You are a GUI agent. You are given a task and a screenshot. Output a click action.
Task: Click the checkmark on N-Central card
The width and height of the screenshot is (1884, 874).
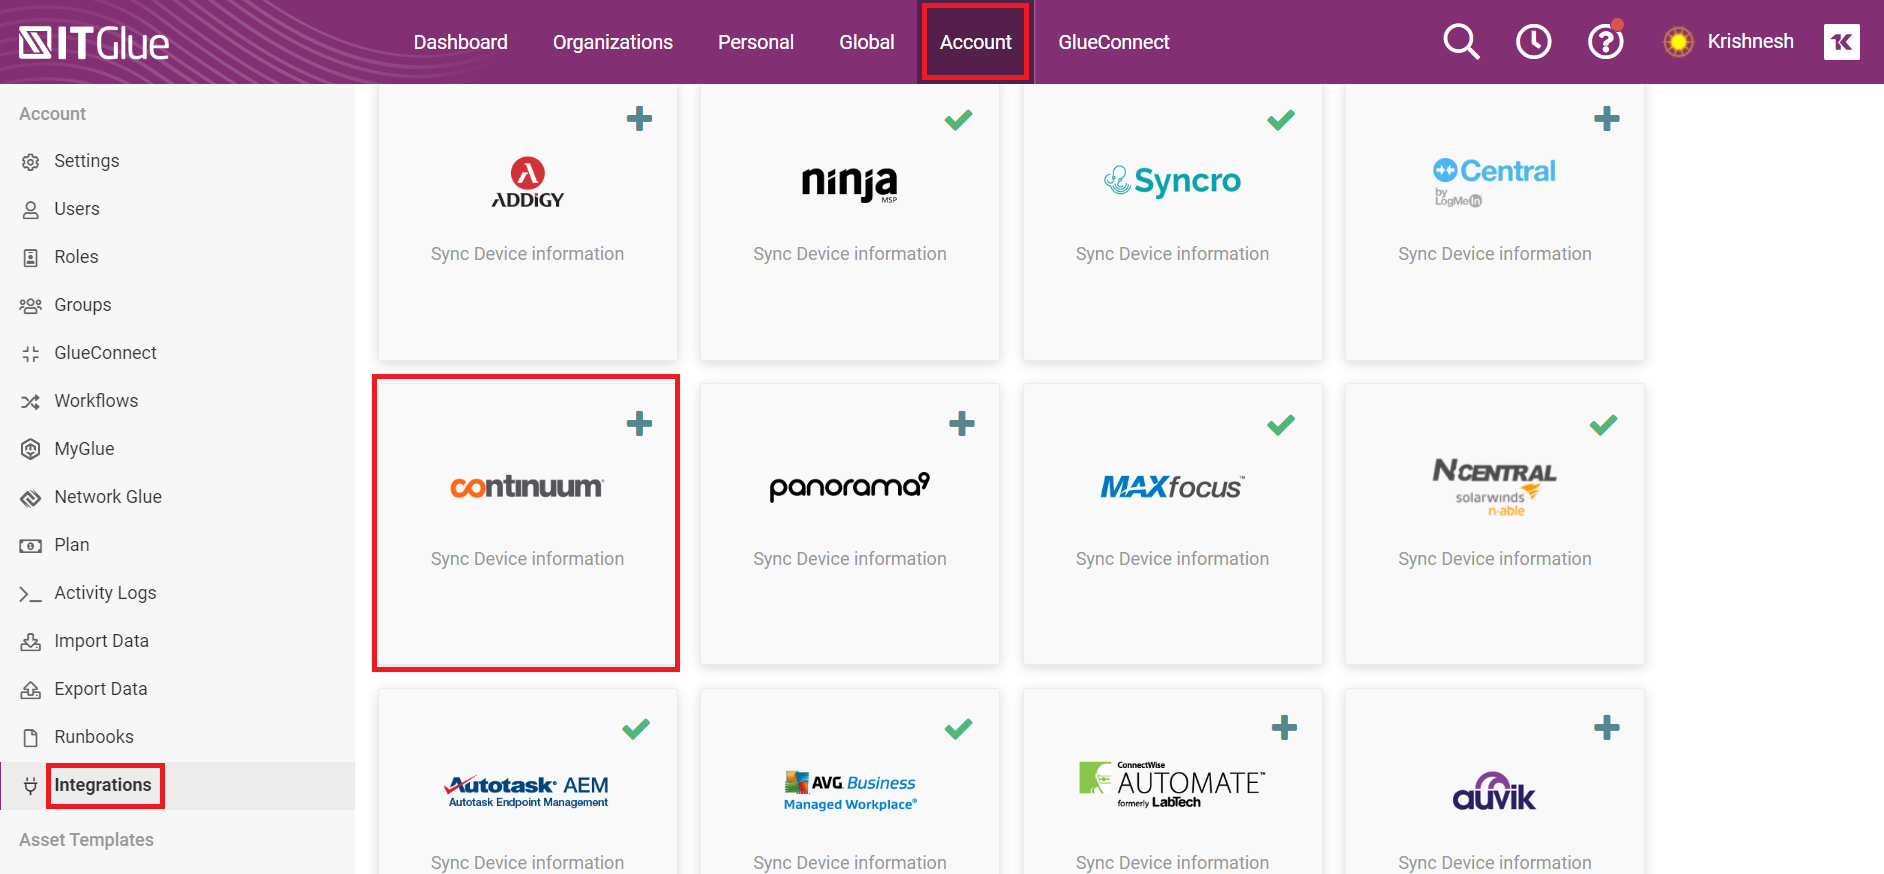point(1603,425)
